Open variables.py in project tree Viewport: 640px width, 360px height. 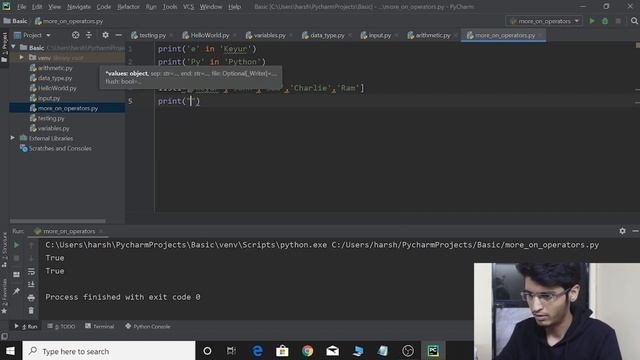tap(49, 128)
